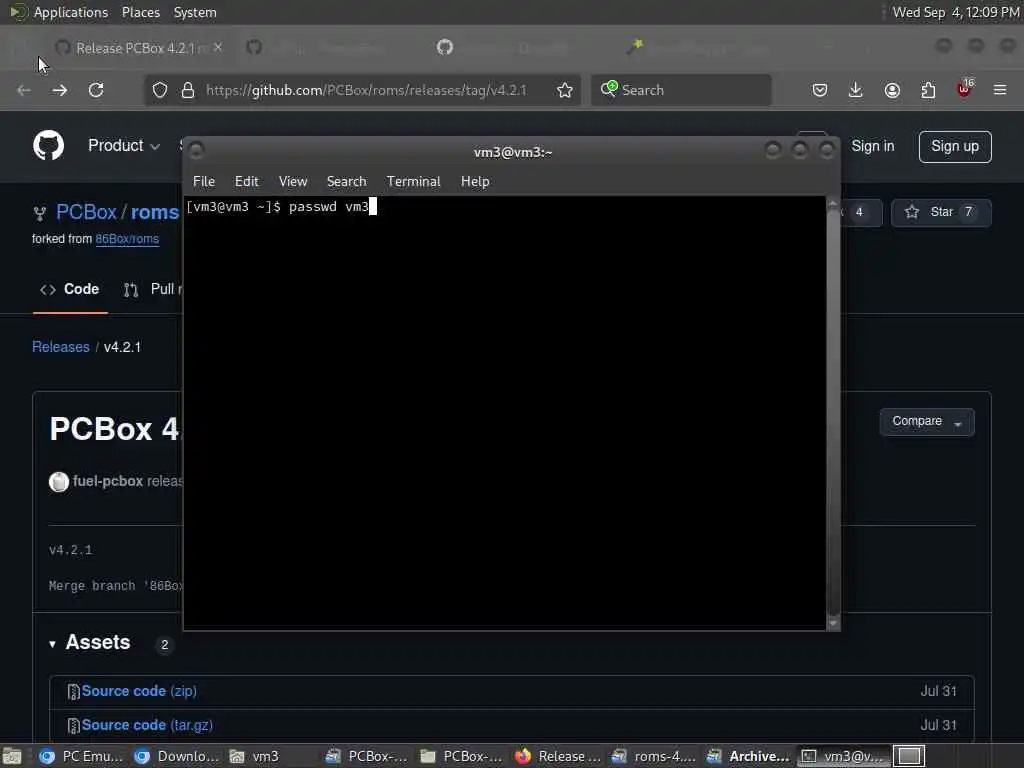Switch to the PCBox-... folder taskbar window
Image resolution: width=1024 pixels, height=768 pixels.
(x=462, y=756)
